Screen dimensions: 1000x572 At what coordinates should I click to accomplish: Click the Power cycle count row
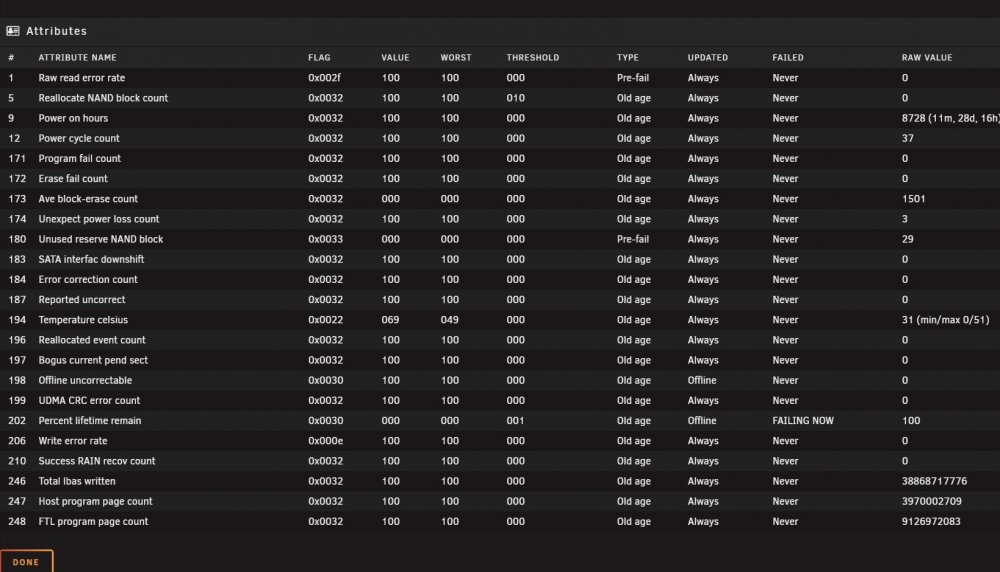pos(500,138)
